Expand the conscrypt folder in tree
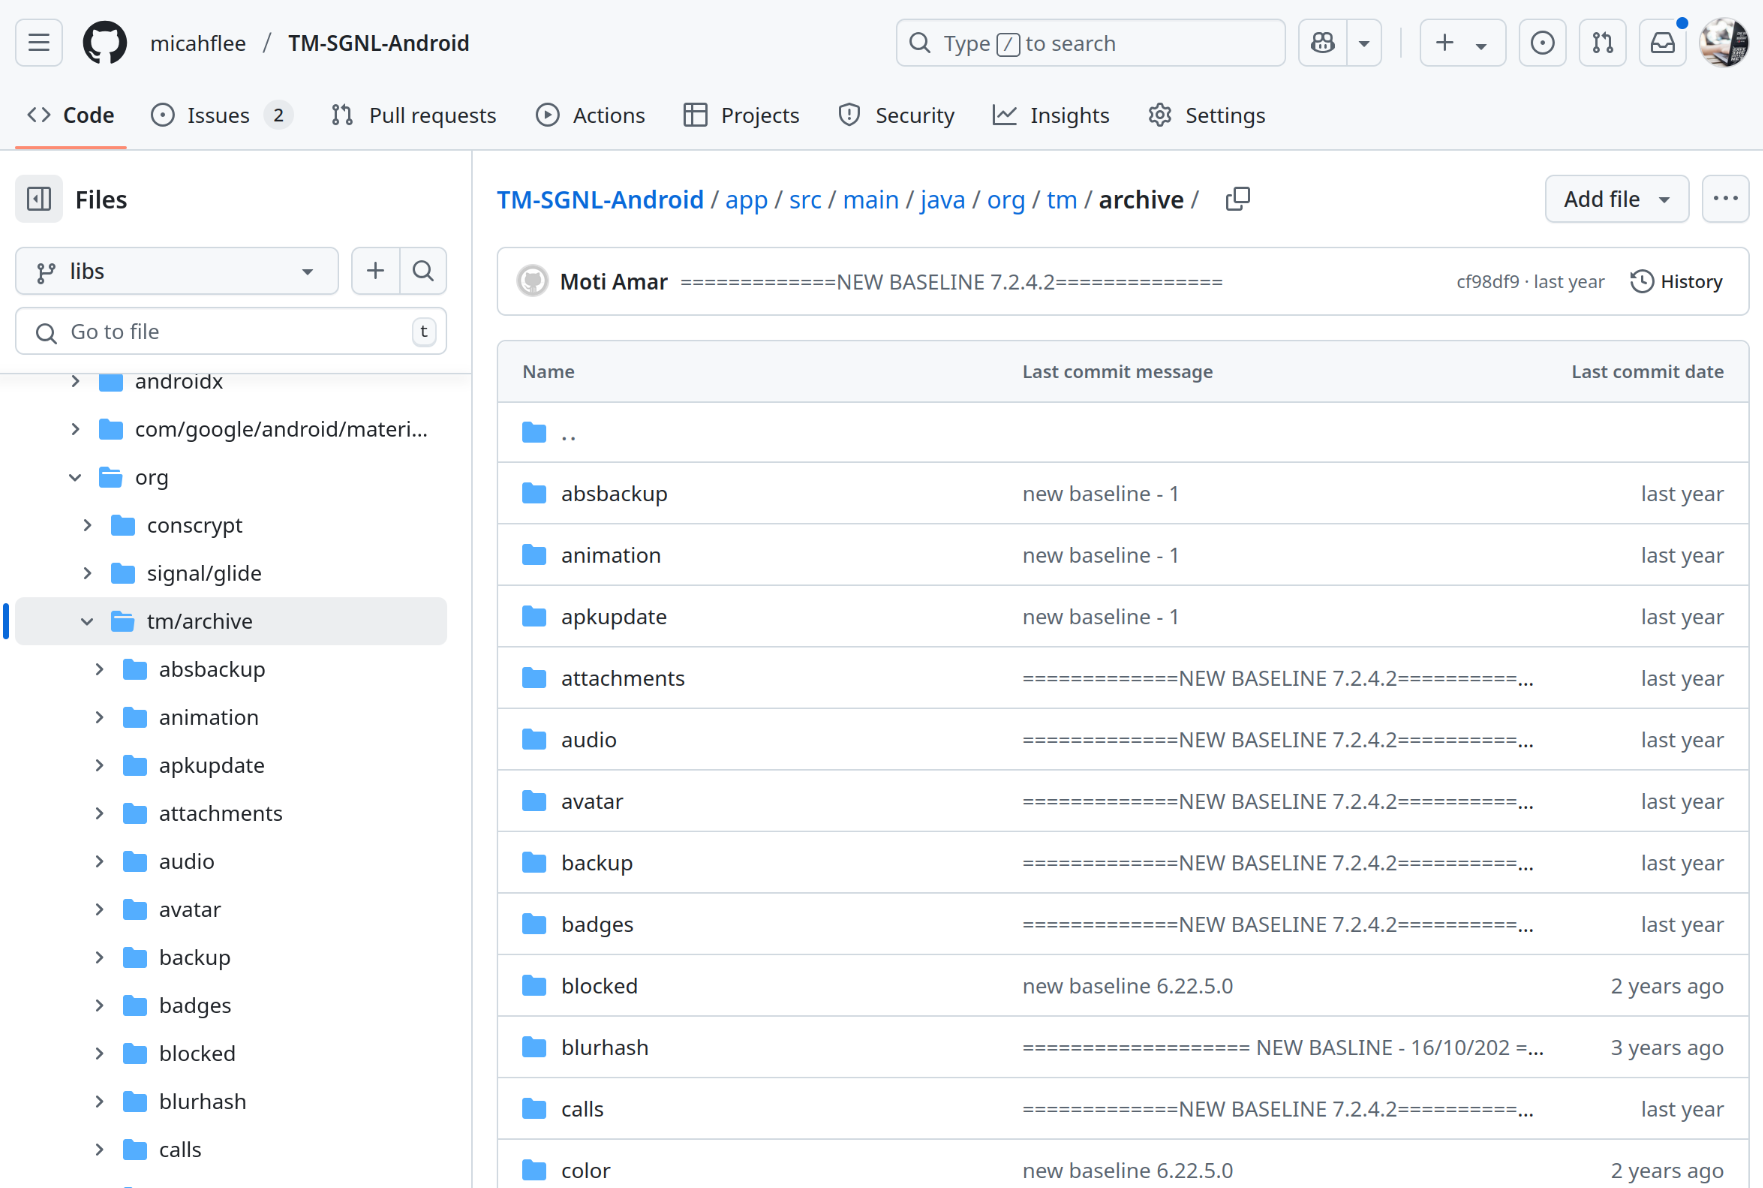This screenshot has height=1188, width=1763. pyautogui.click(x=87, y=525)
